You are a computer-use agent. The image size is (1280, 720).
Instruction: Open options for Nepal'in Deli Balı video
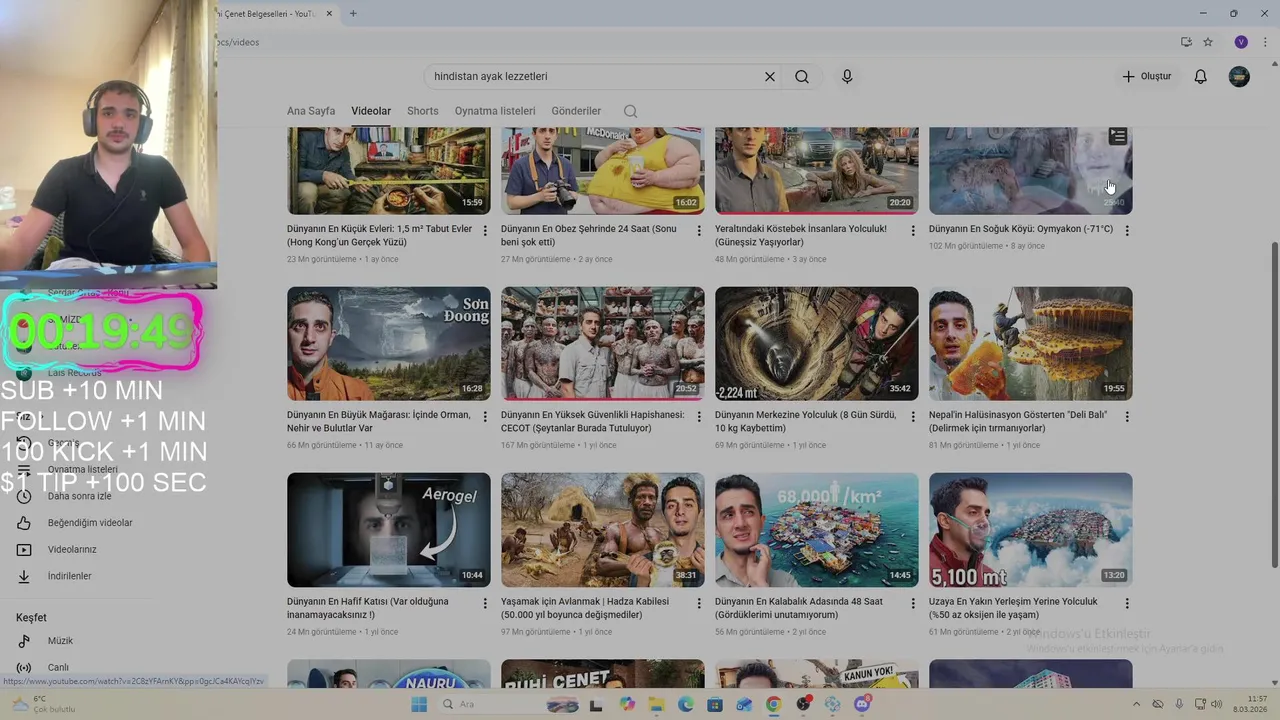pyautogui.click(x=1127, y=416)
